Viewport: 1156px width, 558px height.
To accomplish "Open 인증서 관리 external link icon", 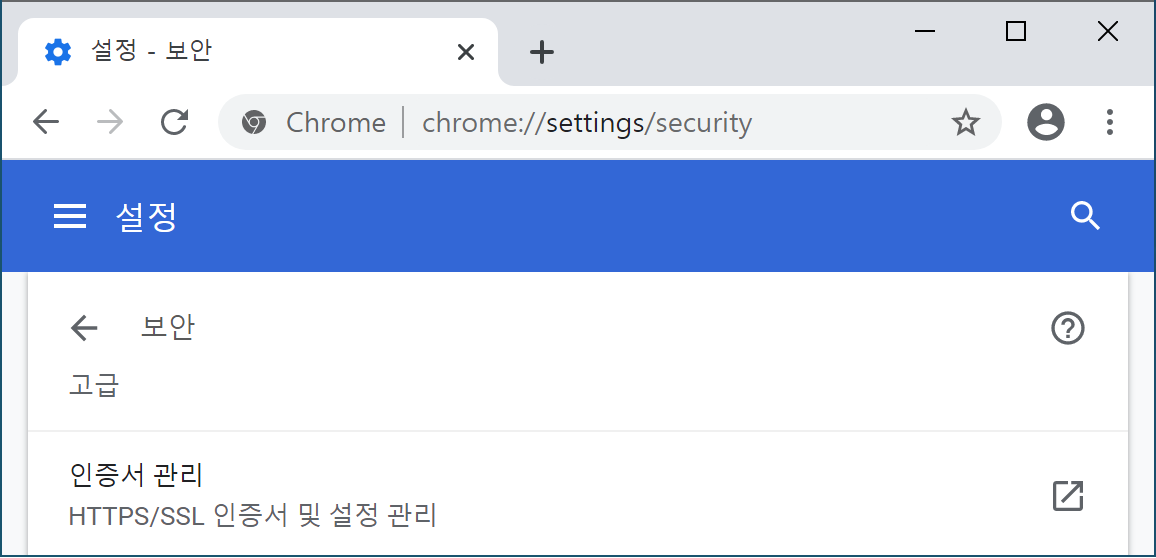I will tap(1068, 496).
